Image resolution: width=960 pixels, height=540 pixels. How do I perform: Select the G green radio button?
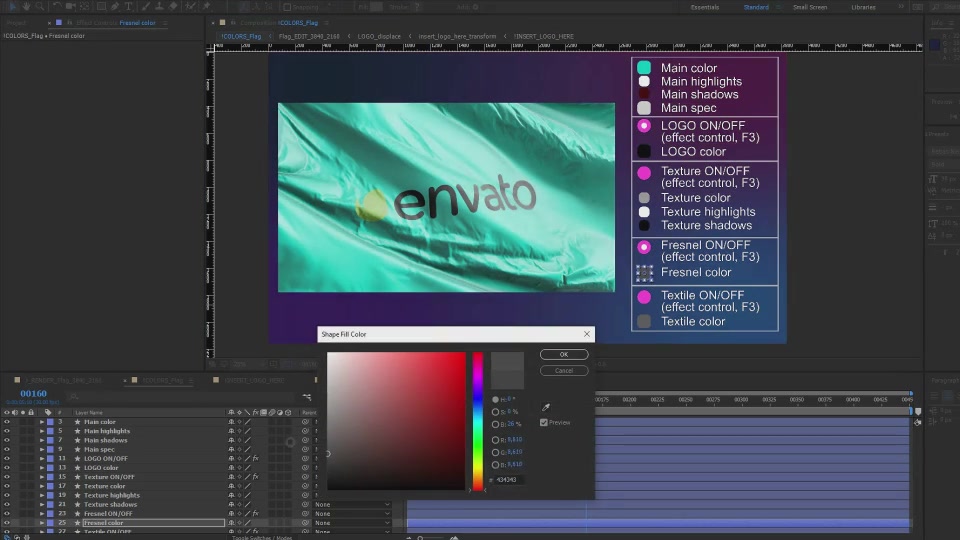[x=495, y=452]
